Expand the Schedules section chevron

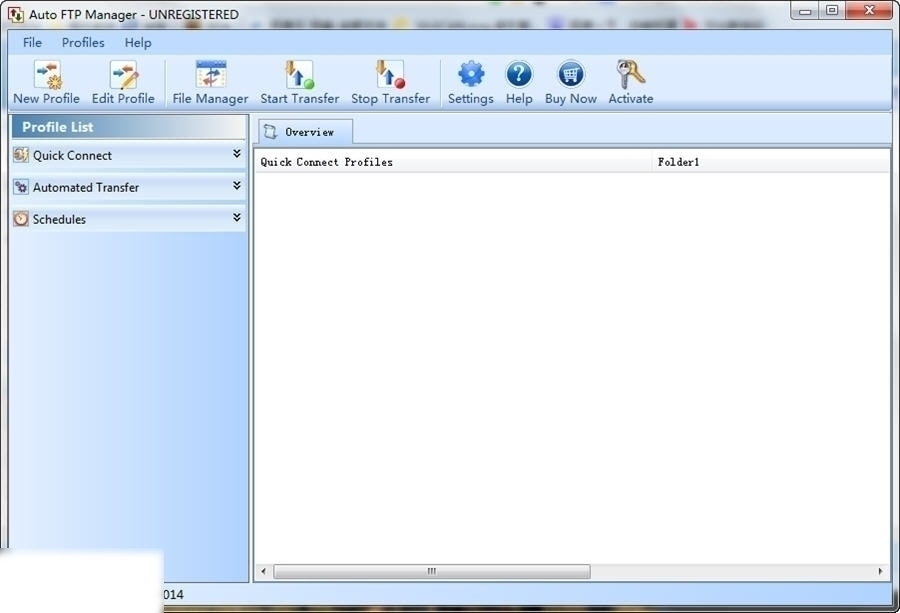tap(236, 218)
